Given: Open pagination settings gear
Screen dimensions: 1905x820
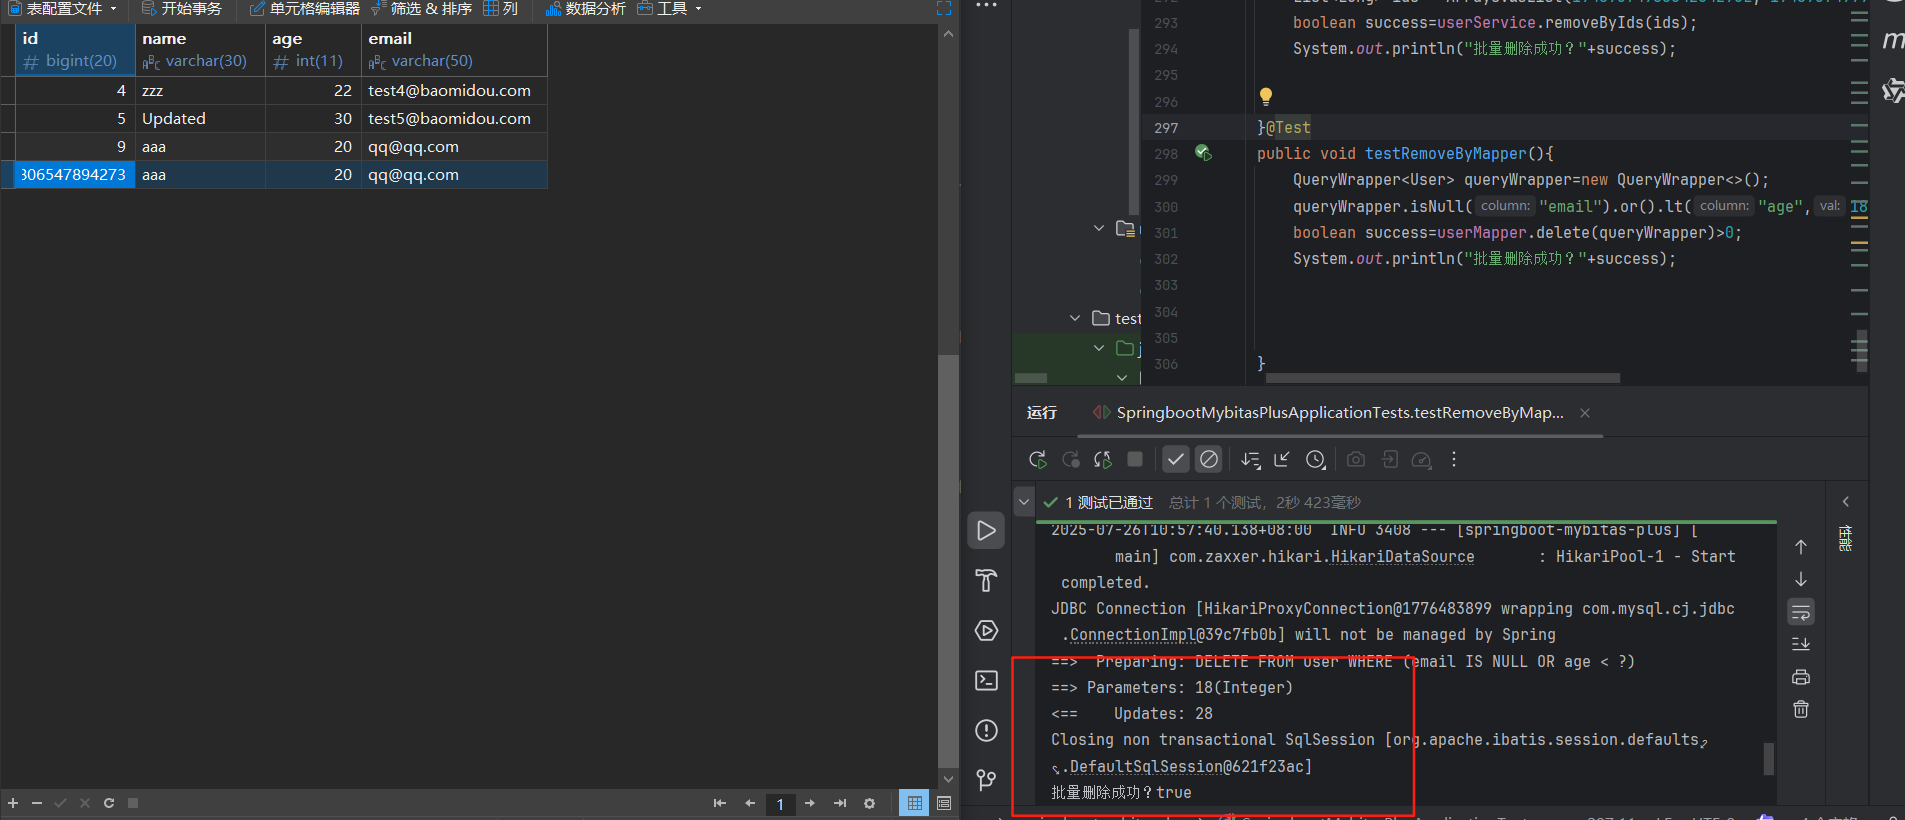Looking at the screenshot, I should point(869,803).
